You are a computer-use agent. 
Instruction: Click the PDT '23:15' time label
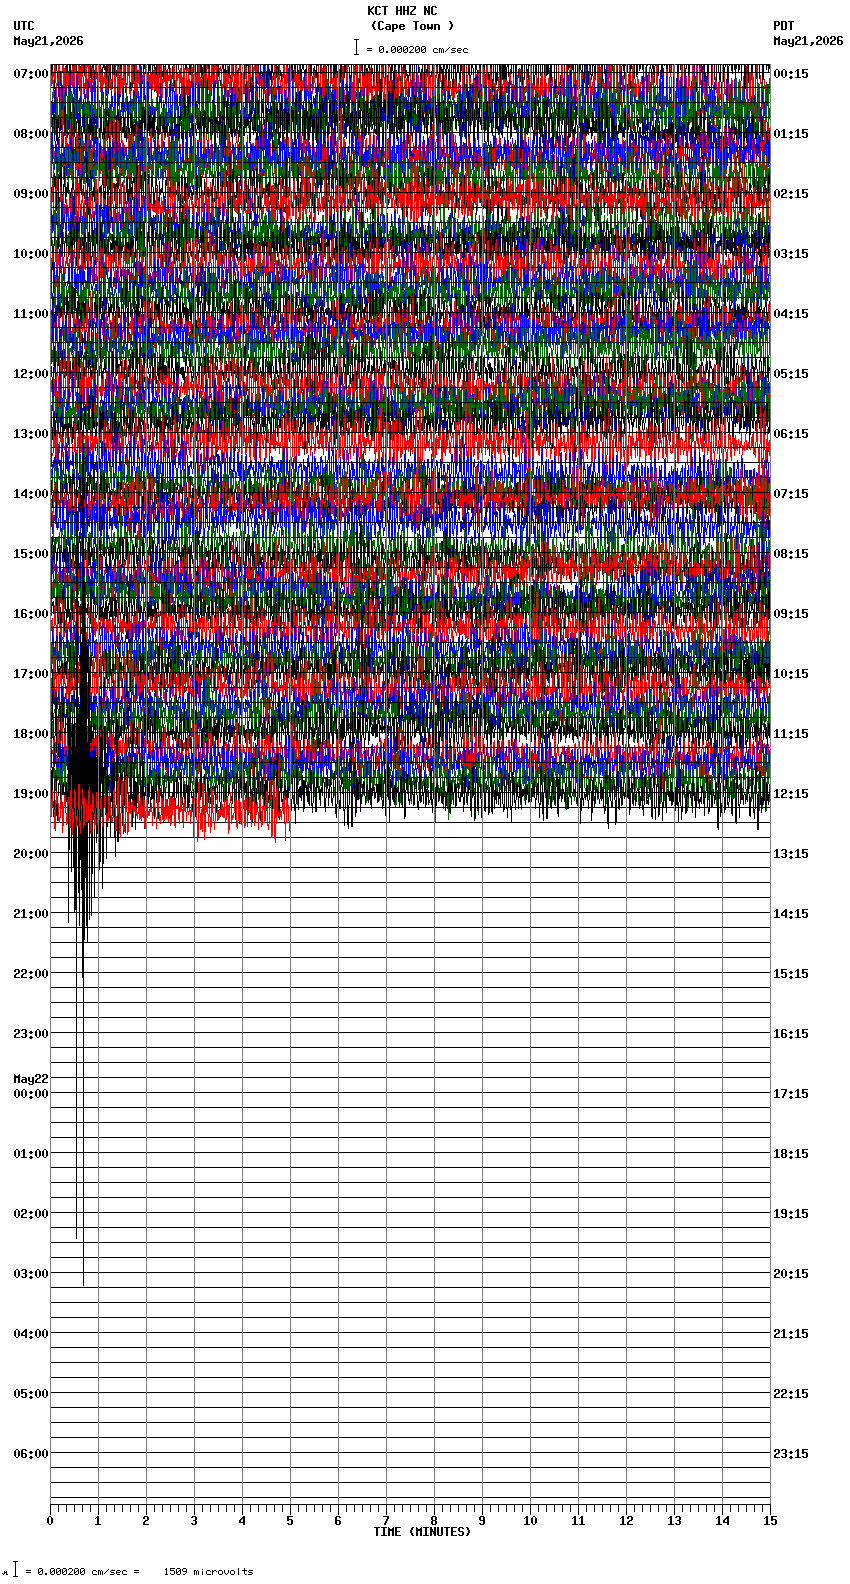click(791, 1454)
